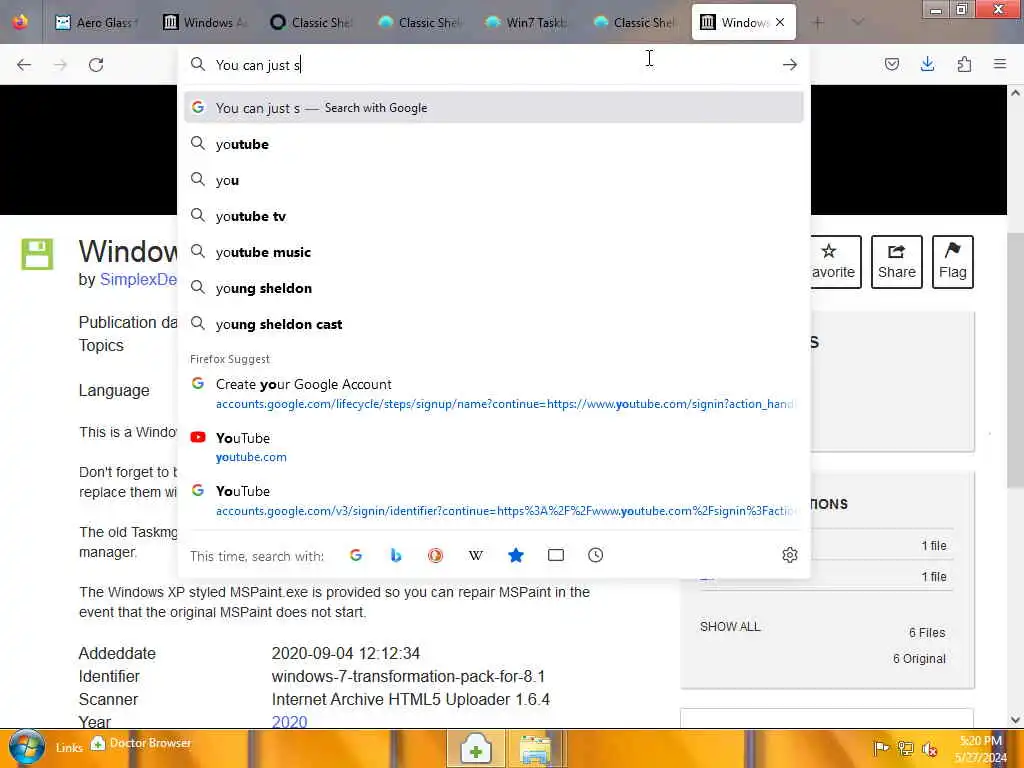Select the 'youtube music' suggestion

point(494,252)
